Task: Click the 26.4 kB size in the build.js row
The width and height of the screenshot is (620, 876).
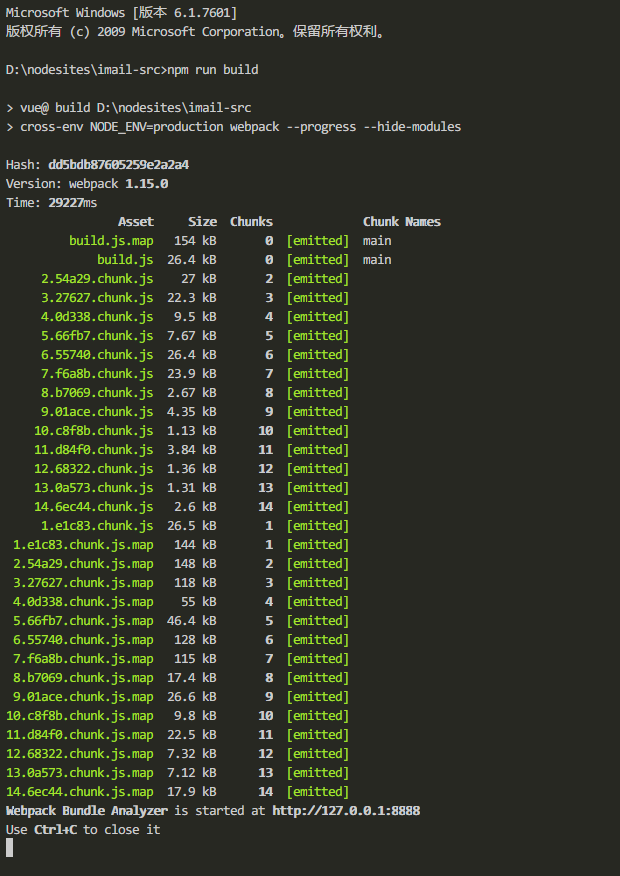Action: tap(192, 260)
